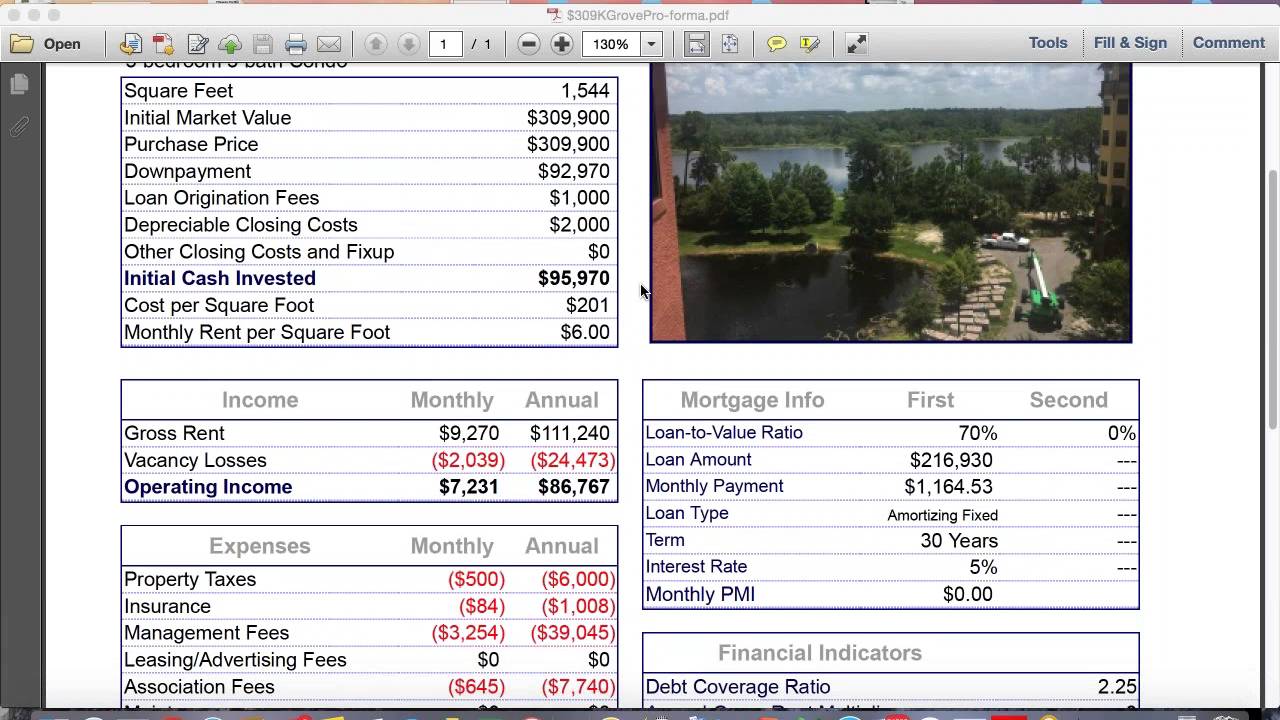Select the highlight text tool icon

click(810, 44)
